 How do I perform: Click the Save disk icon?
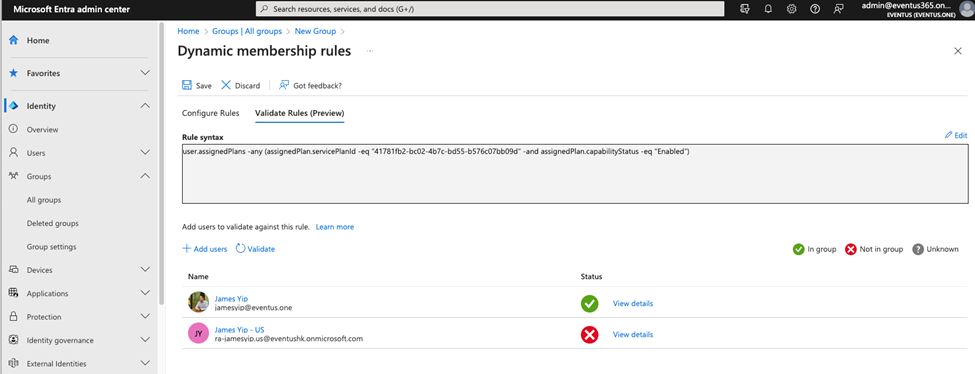coord(187,85)
